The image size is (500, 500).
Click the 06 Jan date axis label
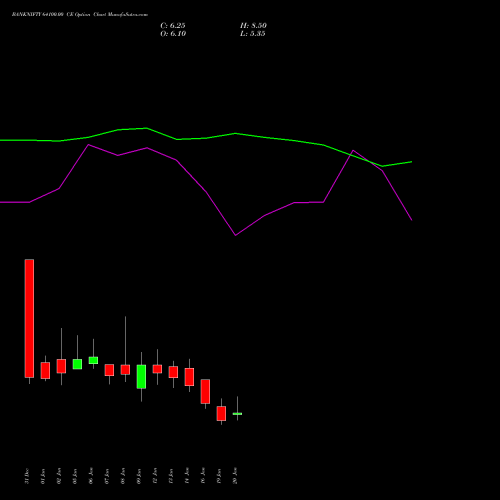tap(91, 476)
